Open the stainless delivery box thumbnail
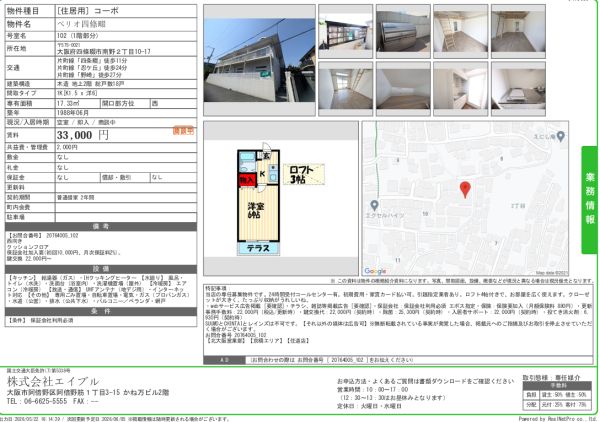Image resolution: width=600 pixels, height=422 pixels. 403,31
